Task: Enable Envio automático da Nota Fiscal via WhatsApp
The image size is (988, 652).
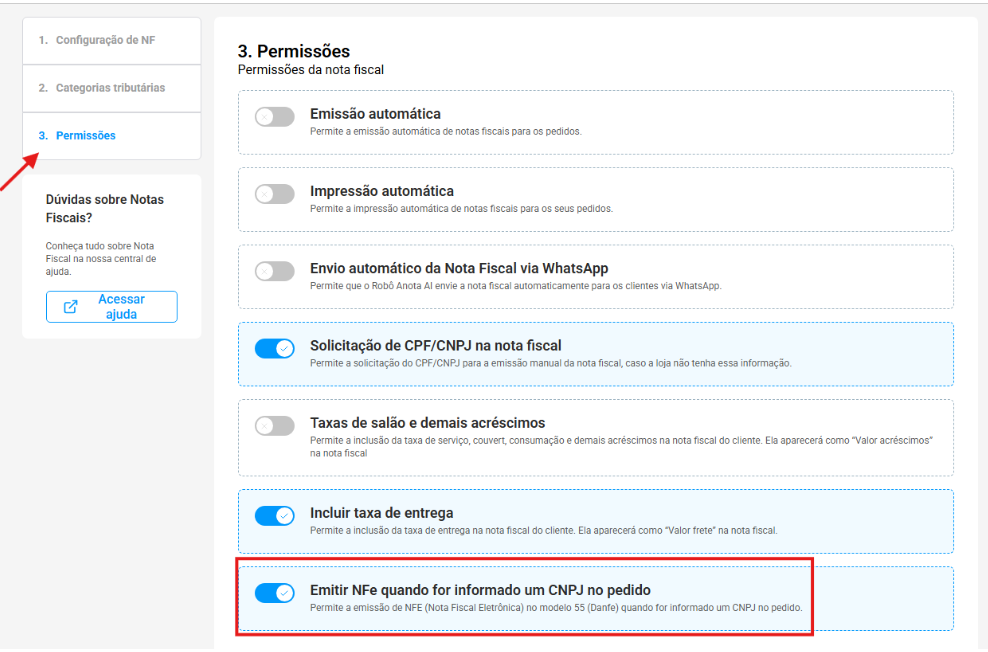Action: pos(274,271)
